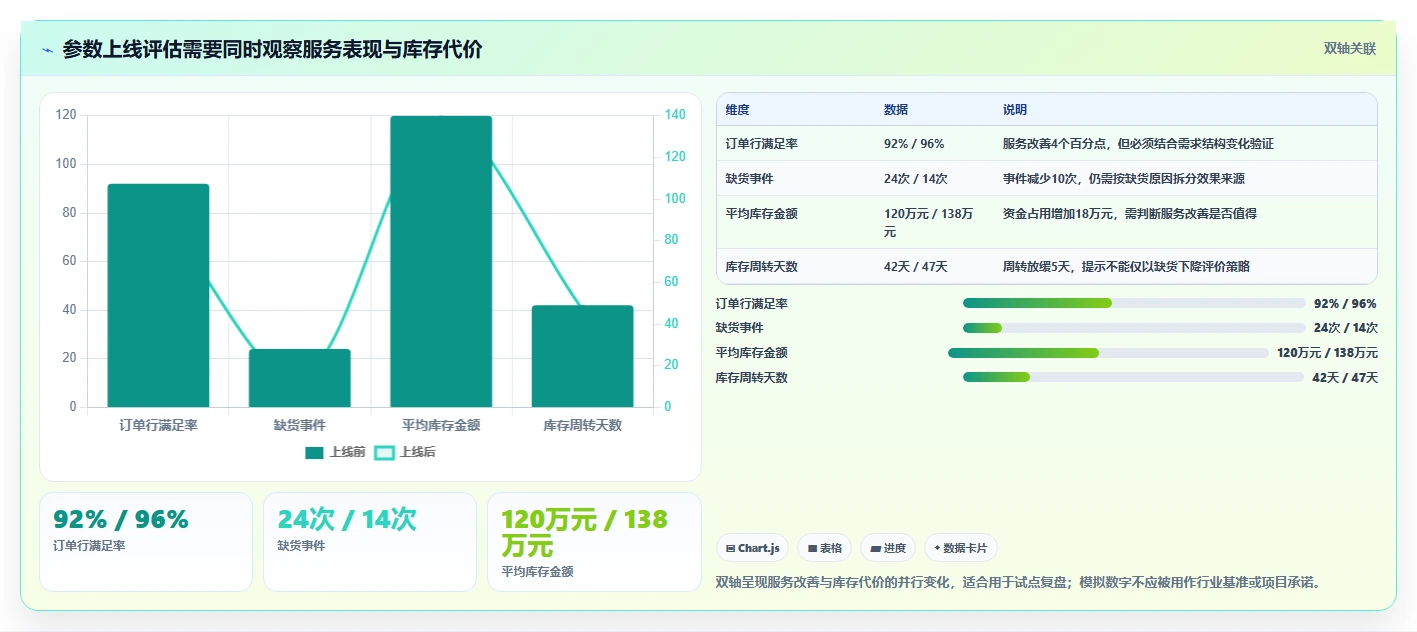Click the right axis value 140
1417x632 pixels.
(x=676, y=115)
